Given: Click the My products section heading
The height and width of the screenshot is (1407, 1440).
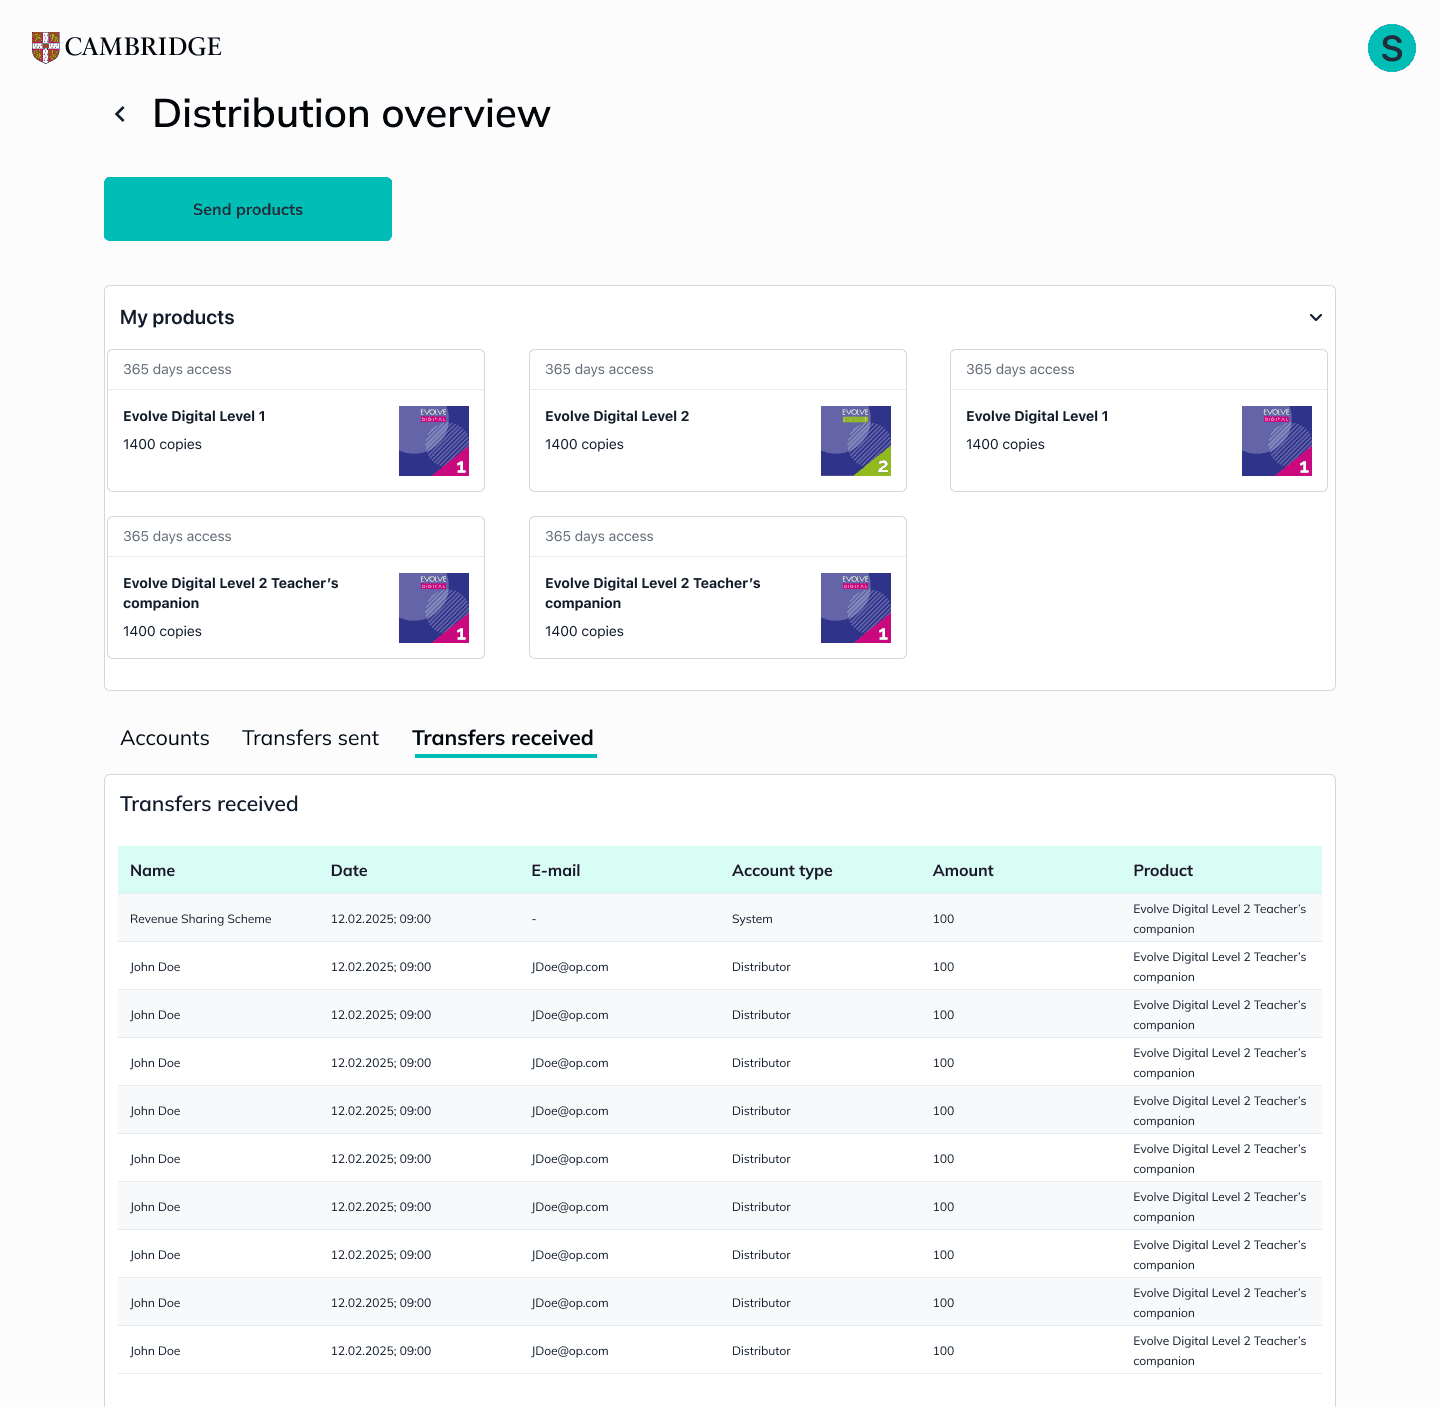Looking at the screenshot, I should (x=177, y=317).
